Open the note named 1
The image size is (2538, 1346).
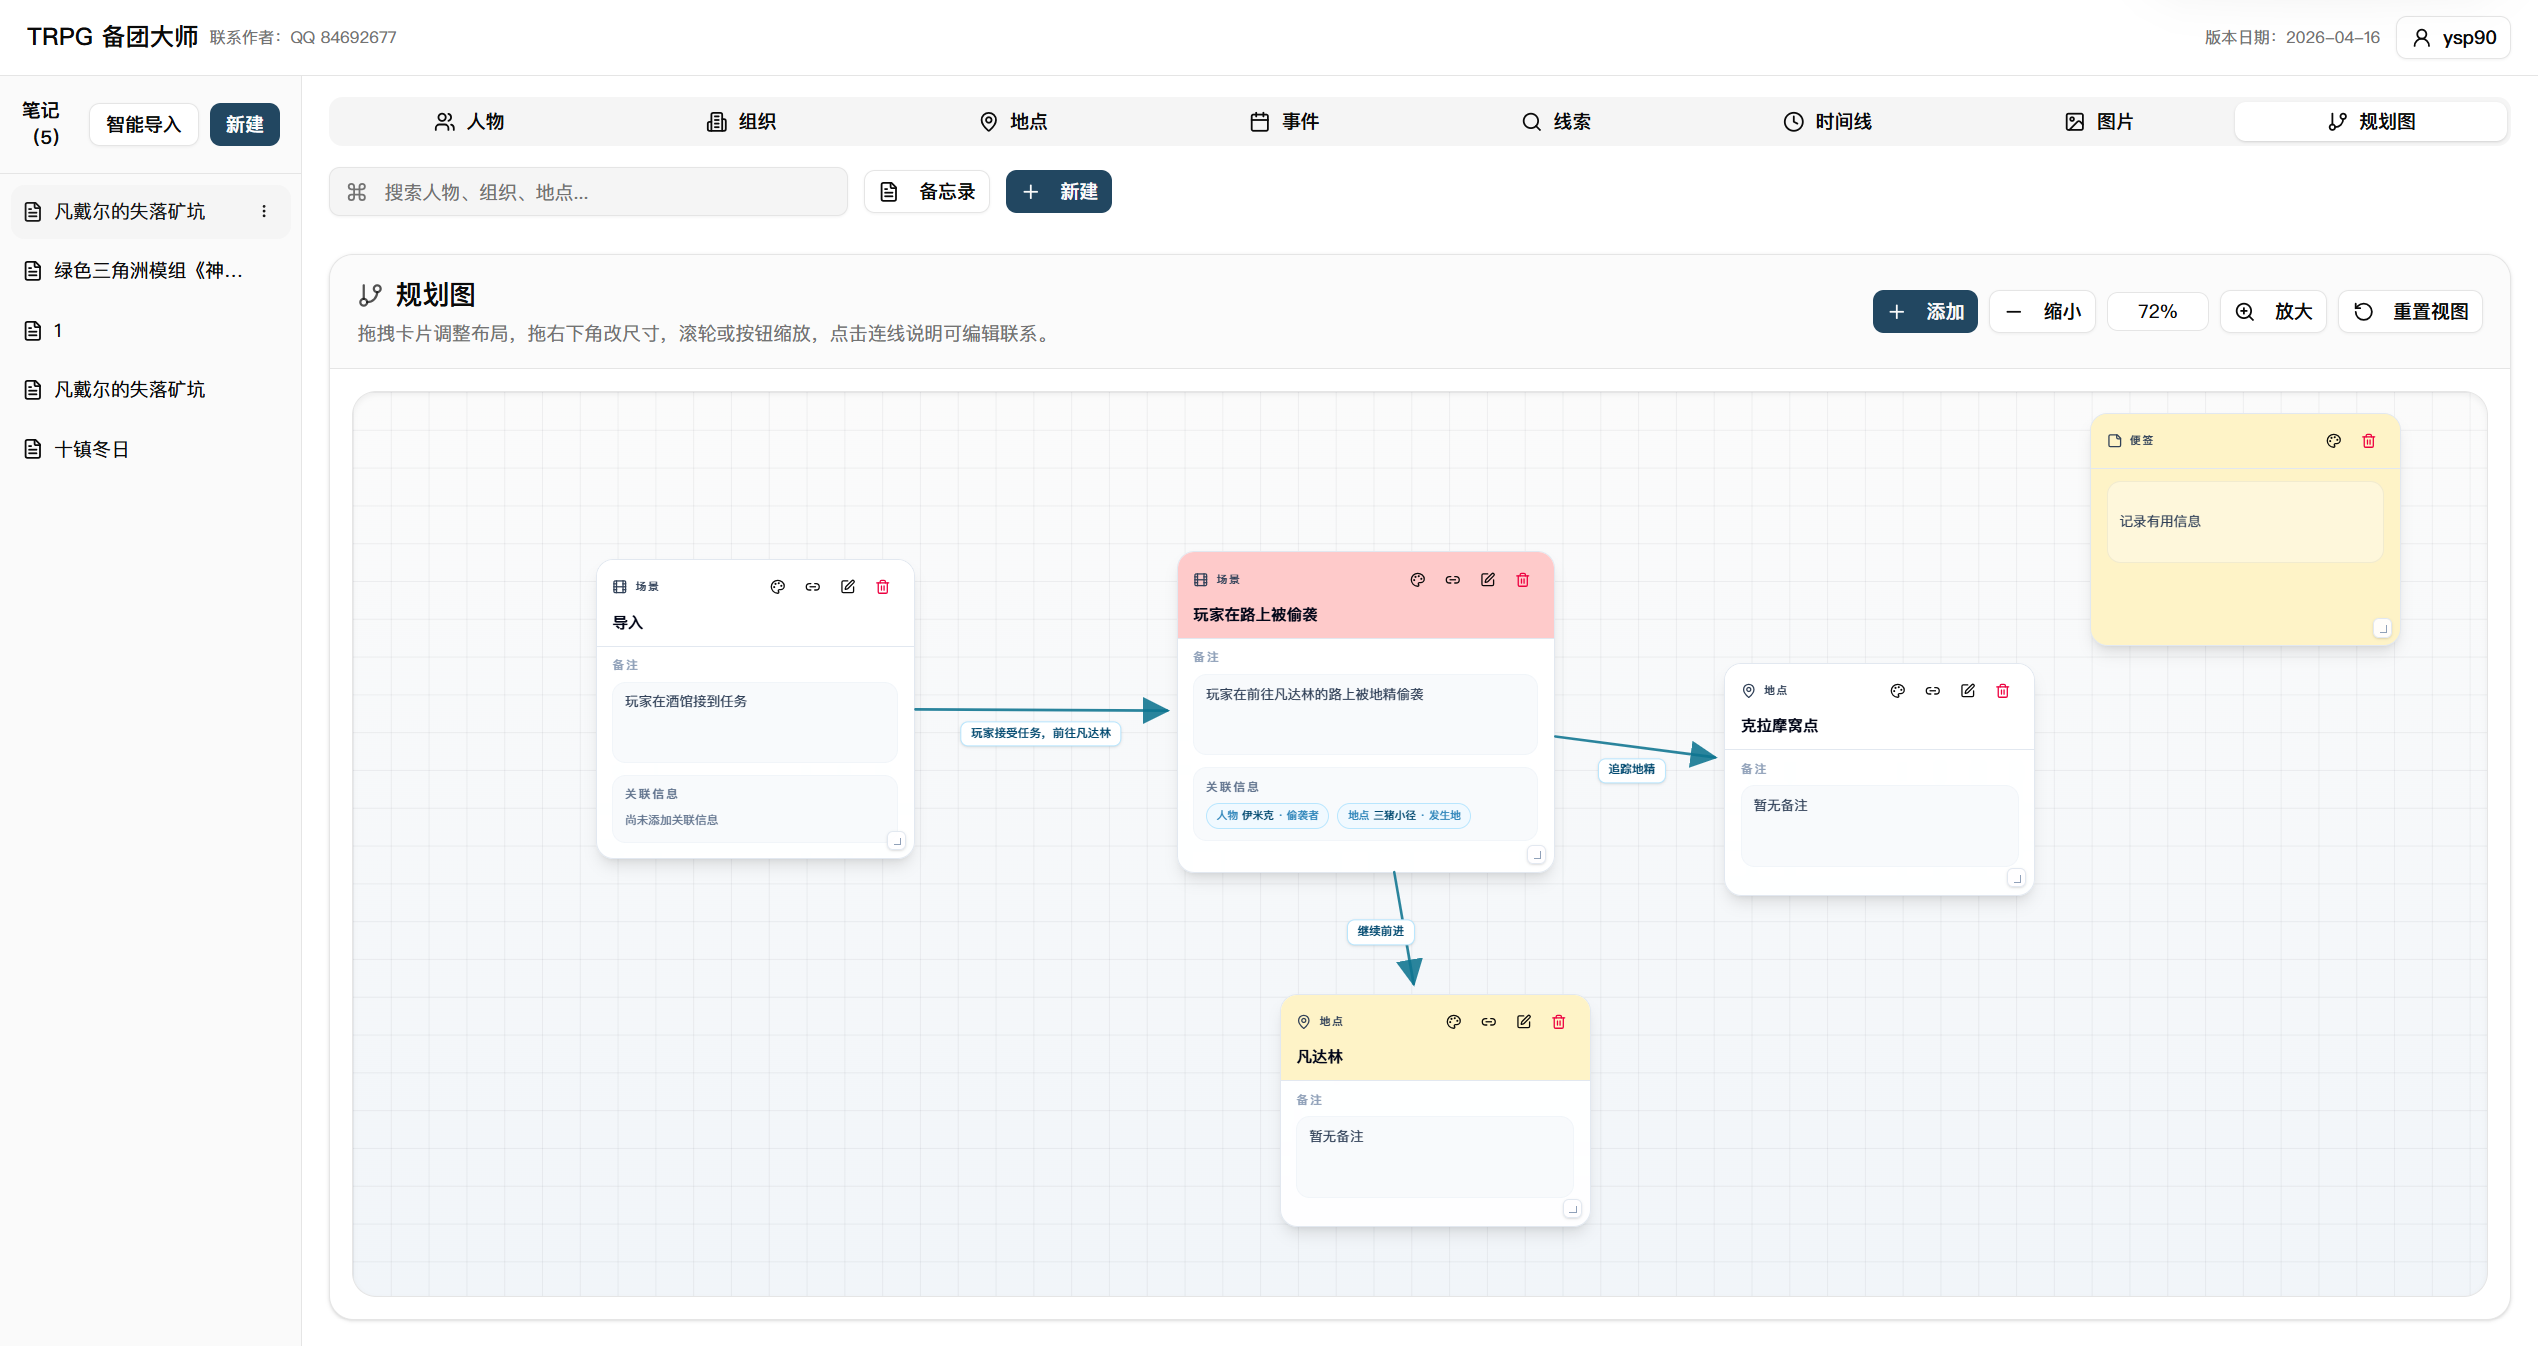click(150, 331)
